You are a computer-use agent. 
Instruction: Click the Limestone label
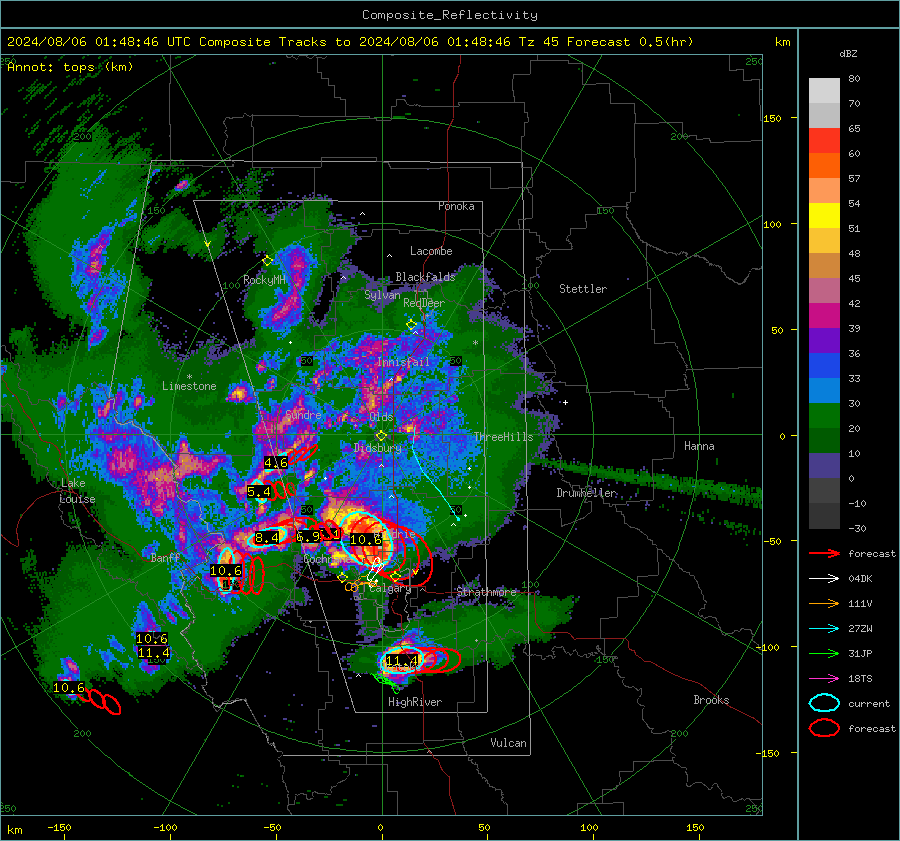189,386
